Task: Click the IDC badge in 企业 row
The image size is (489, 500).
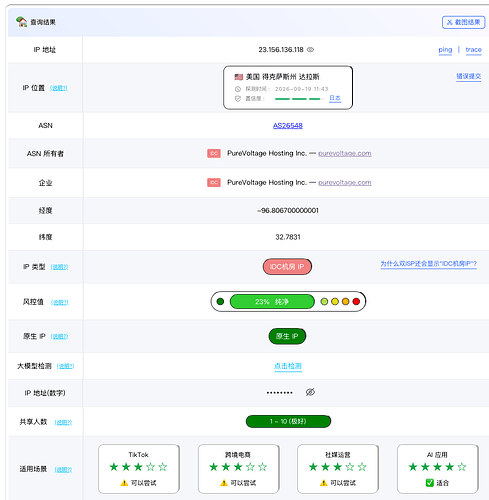Action: (214, 182)
